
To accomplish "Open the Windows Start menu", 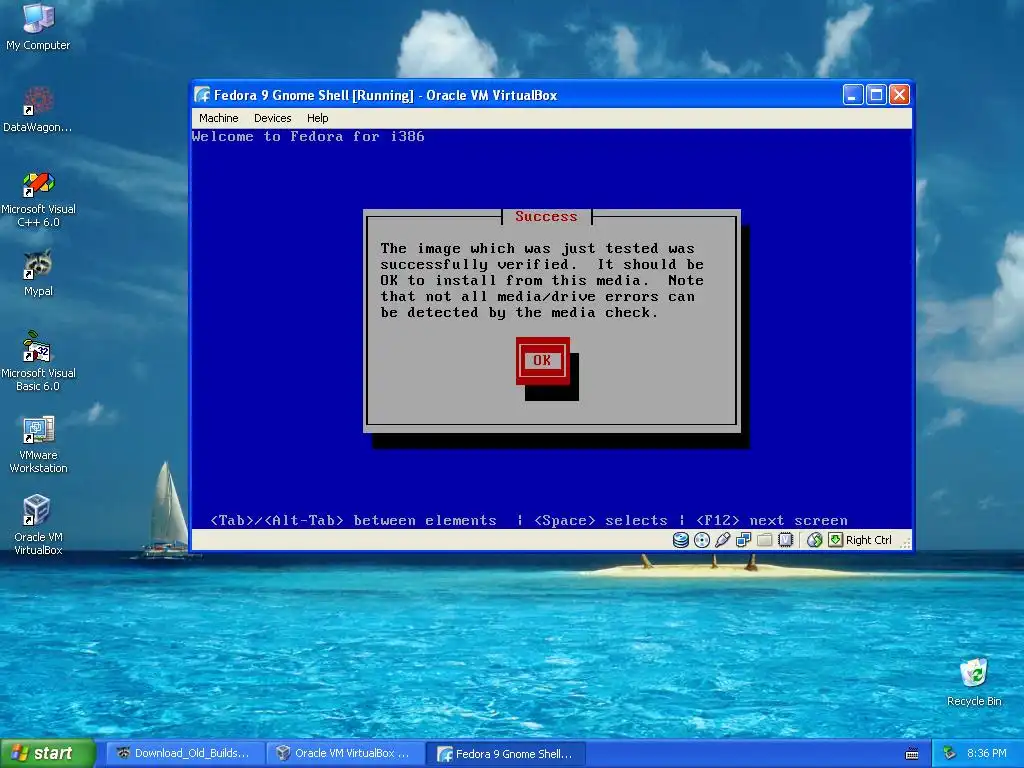I will [x=48, y=753].
